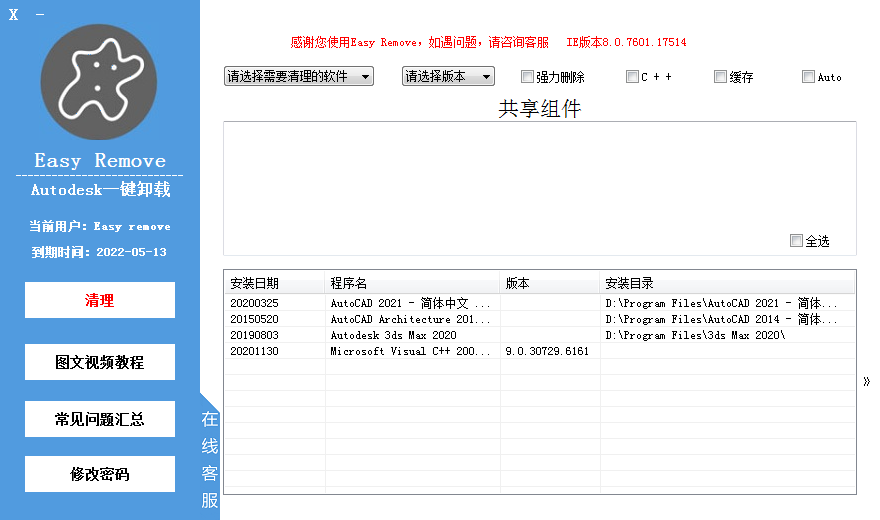Close the window with the X button
This screenshot has height=520, width=880.
coord(13,15)
